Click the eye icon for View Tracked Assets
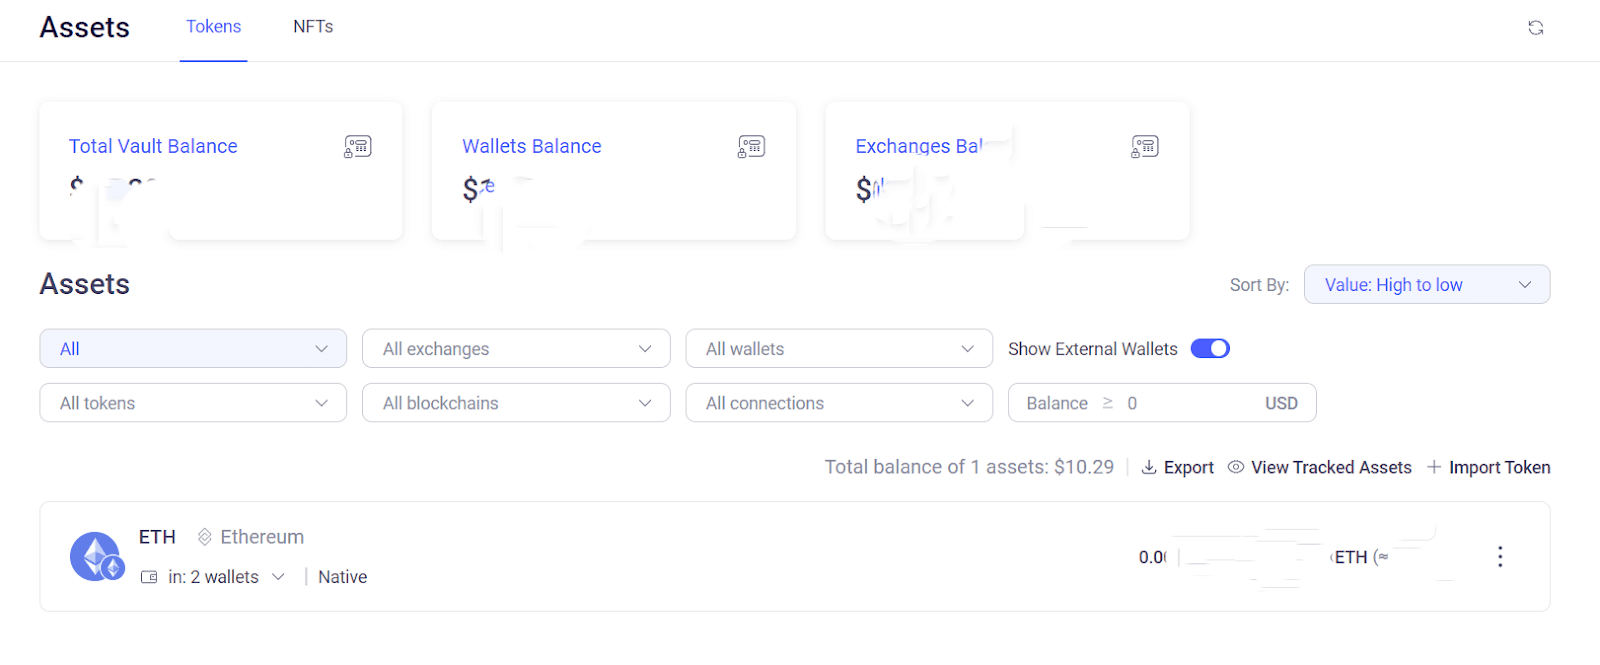The height and width of the screenshot is (665, 1600). pos(1236,467)
